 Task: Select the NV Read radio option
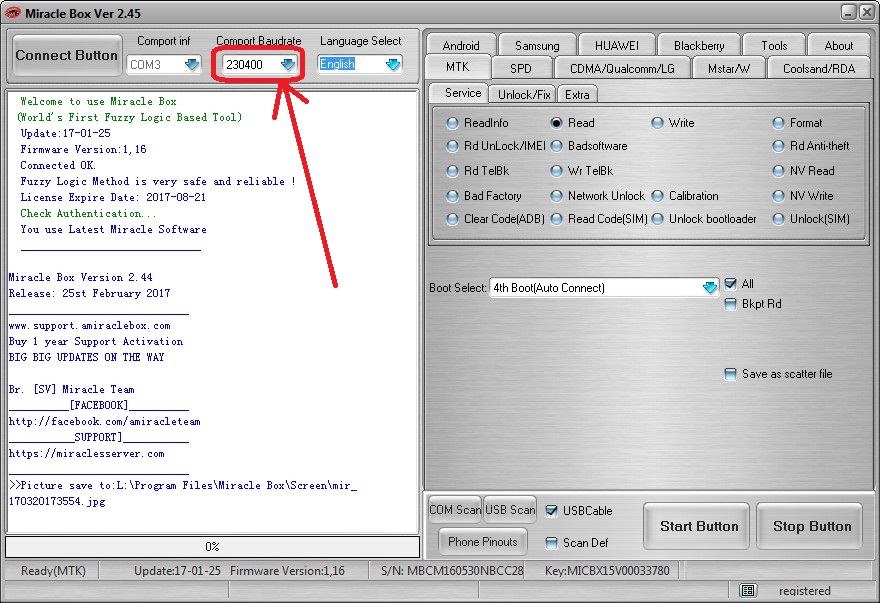804,171
